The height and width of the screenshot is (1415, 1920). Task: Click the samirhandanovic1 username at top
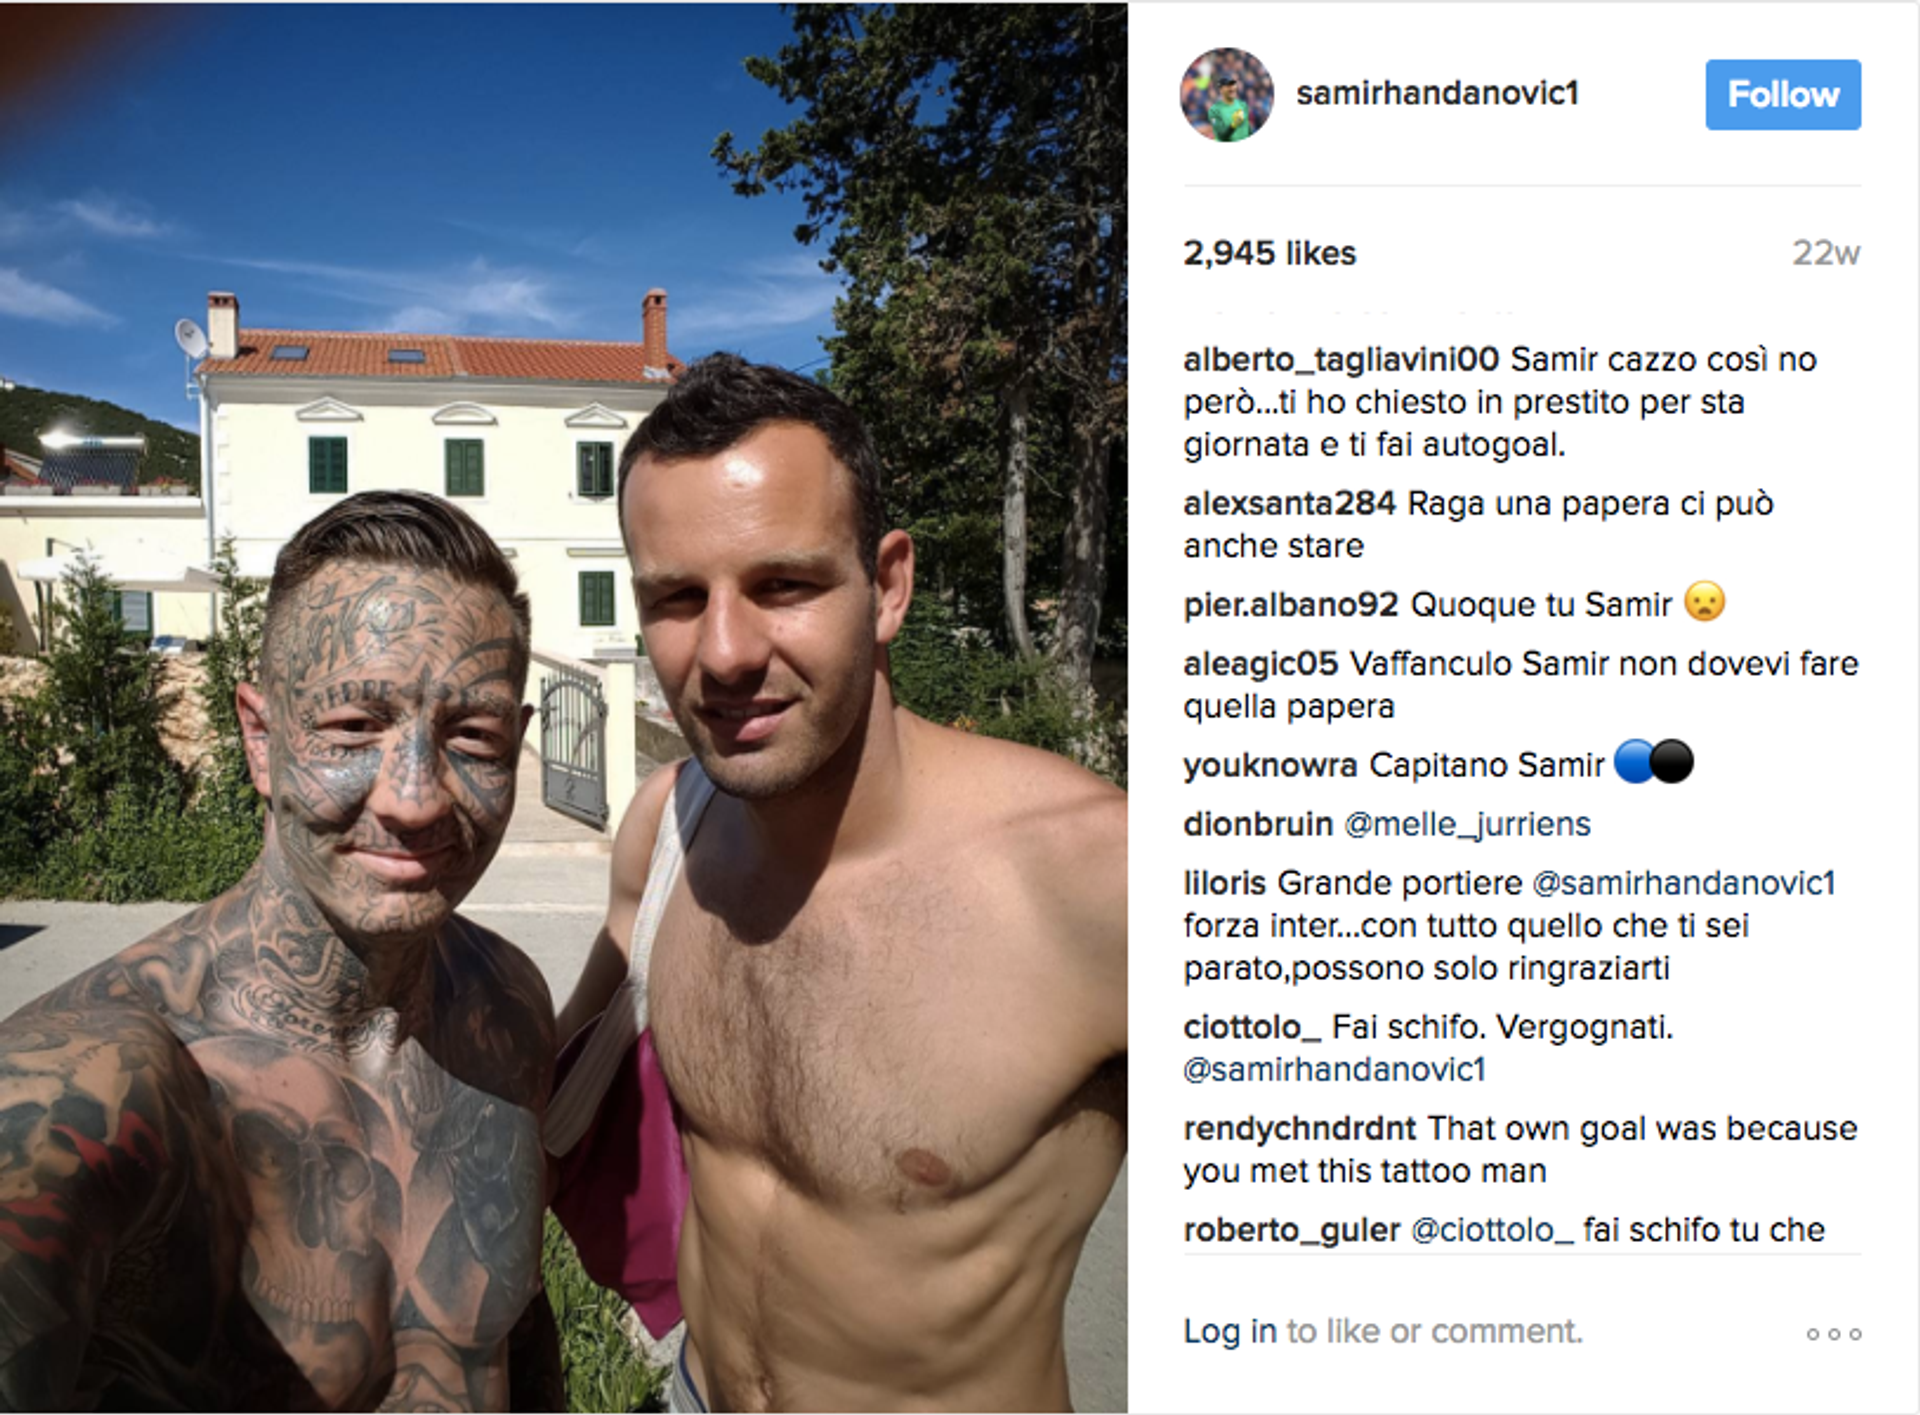tap(1437, 93)
